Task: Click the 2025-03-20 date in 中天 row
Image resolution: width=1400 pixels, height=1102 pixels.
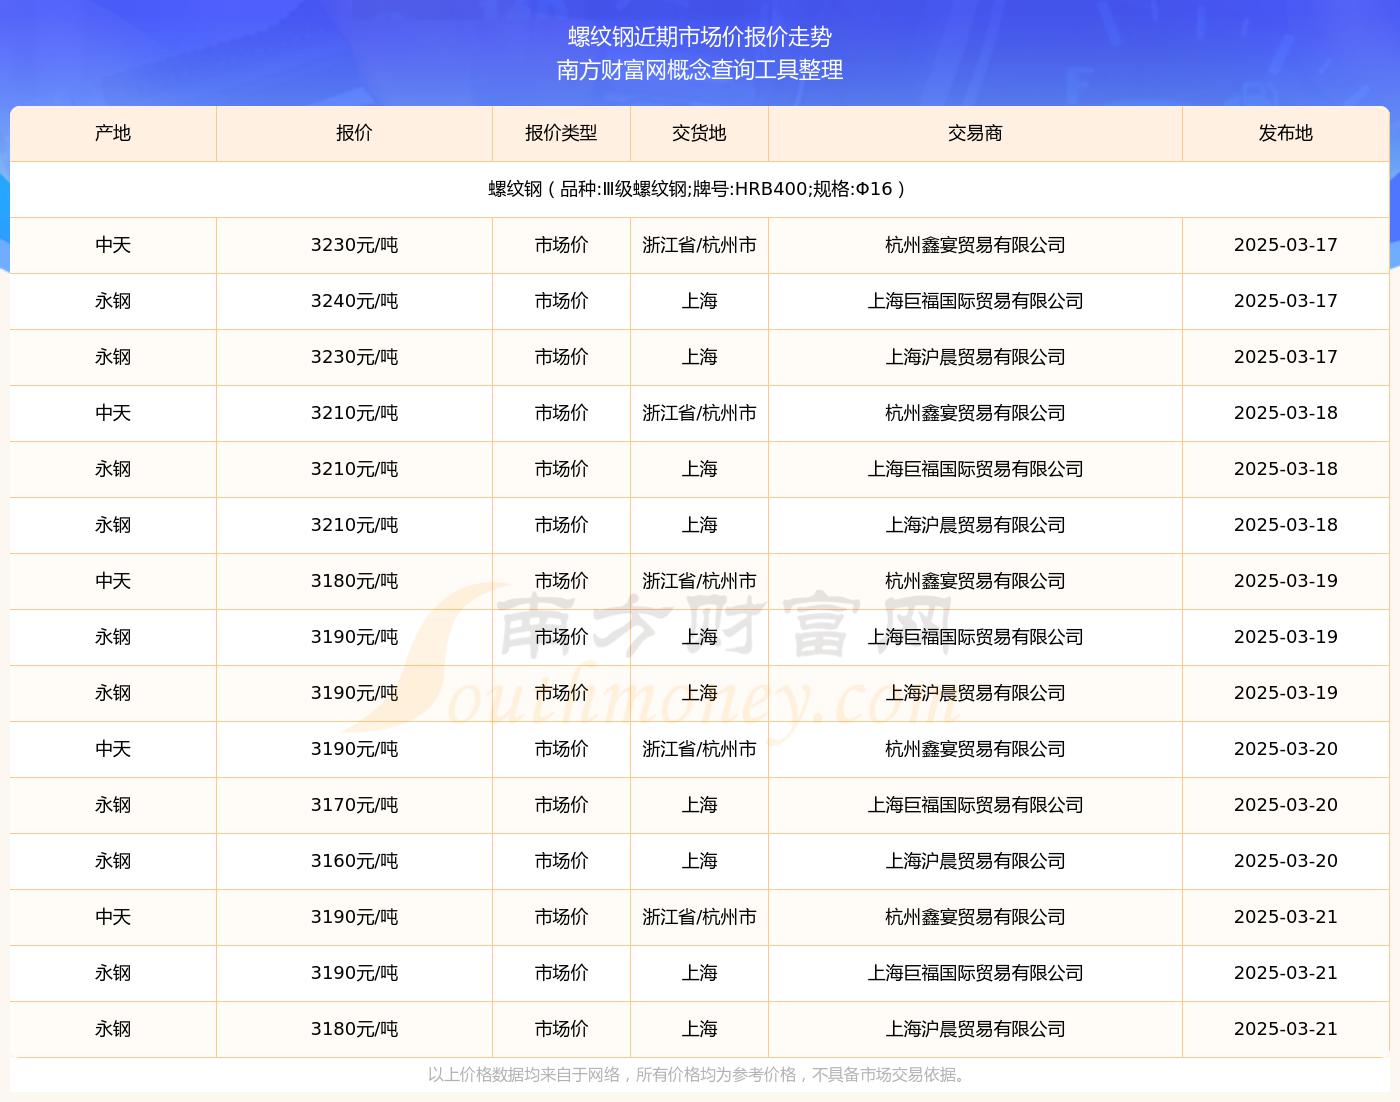Action: pyautogui.click(x=1285, y=749)
